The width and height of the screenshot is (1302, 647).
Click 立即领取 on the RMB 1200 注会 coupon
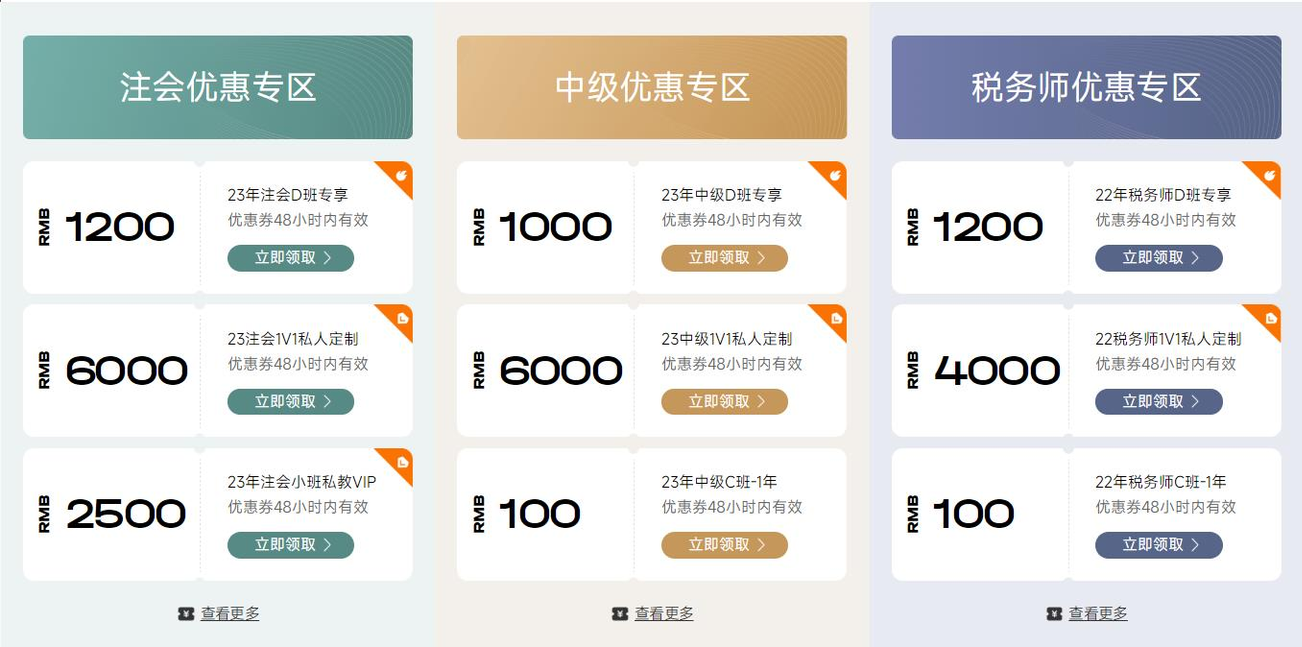(290, 257)
